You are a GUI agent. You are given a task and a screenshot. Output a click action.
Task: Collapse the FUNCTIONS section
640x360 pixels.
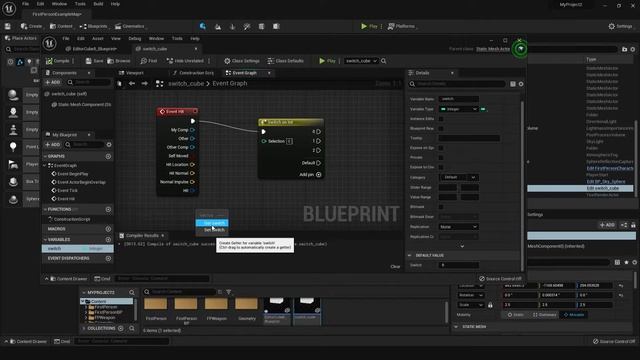[45, 209]
